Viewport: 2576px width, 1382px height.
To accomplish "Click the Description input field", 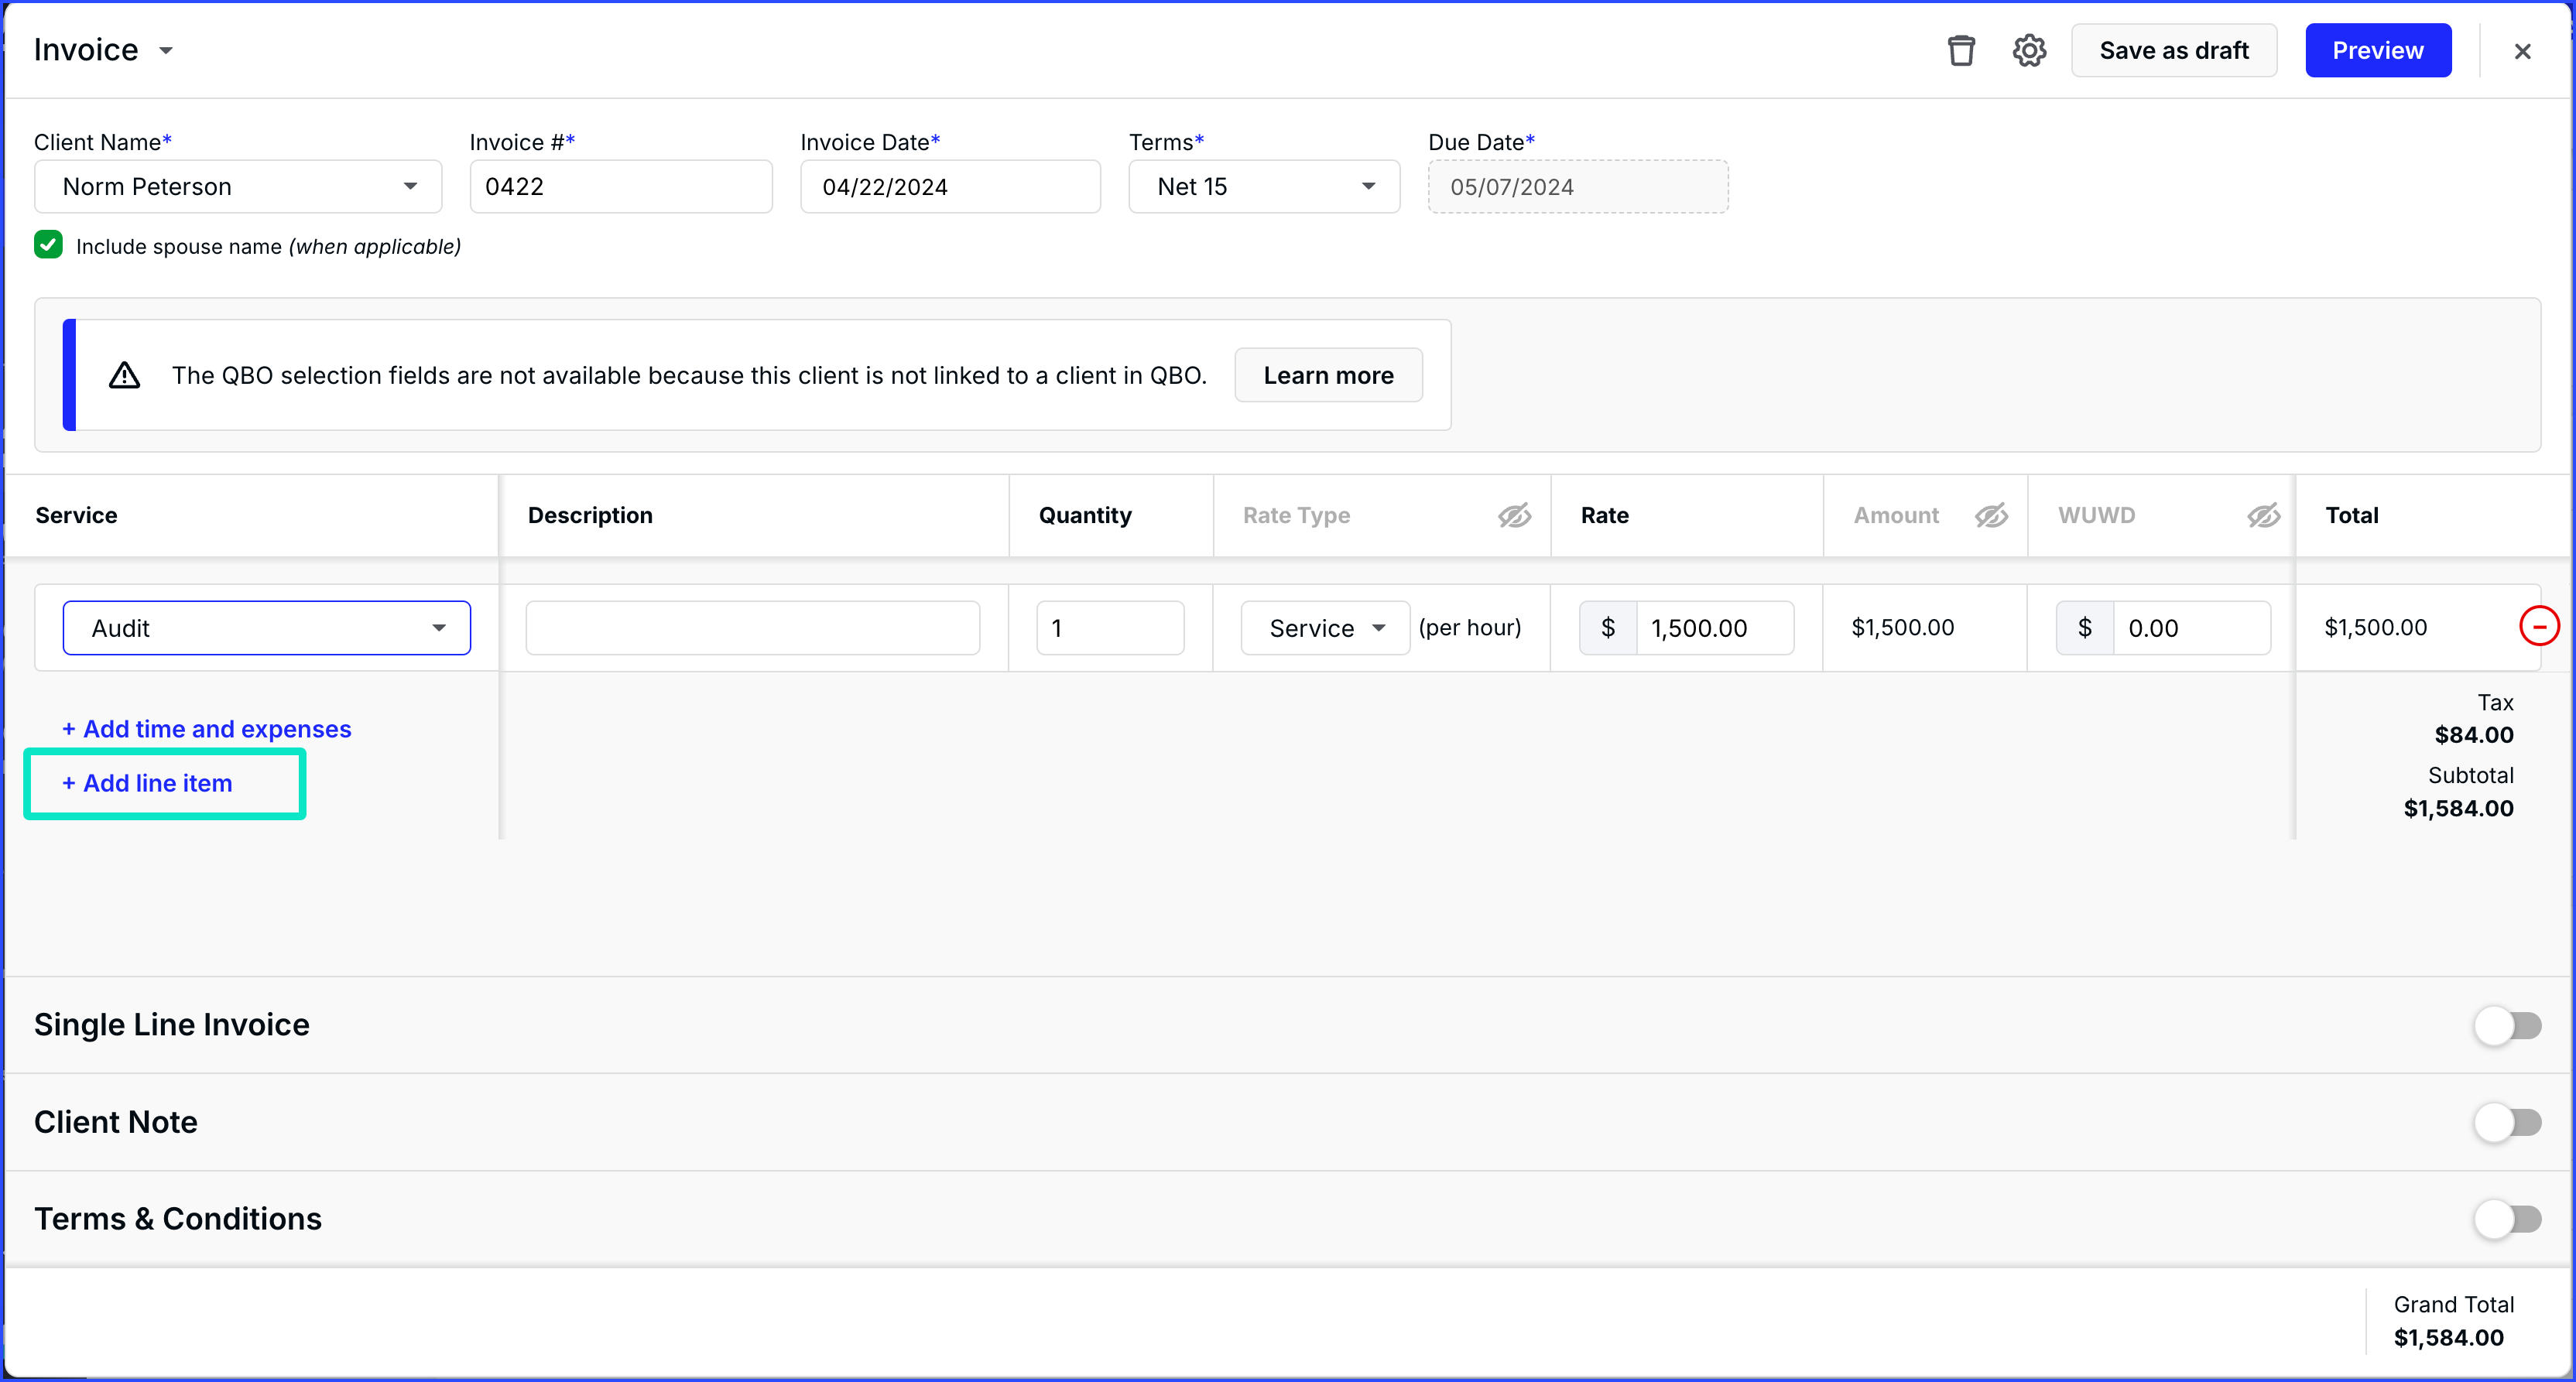I will coord(752,628).
